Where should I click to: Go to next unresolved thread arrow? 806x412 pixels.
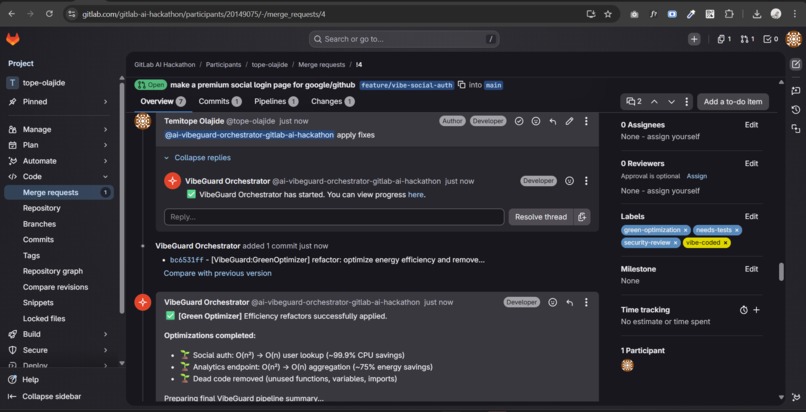(671, 102)
